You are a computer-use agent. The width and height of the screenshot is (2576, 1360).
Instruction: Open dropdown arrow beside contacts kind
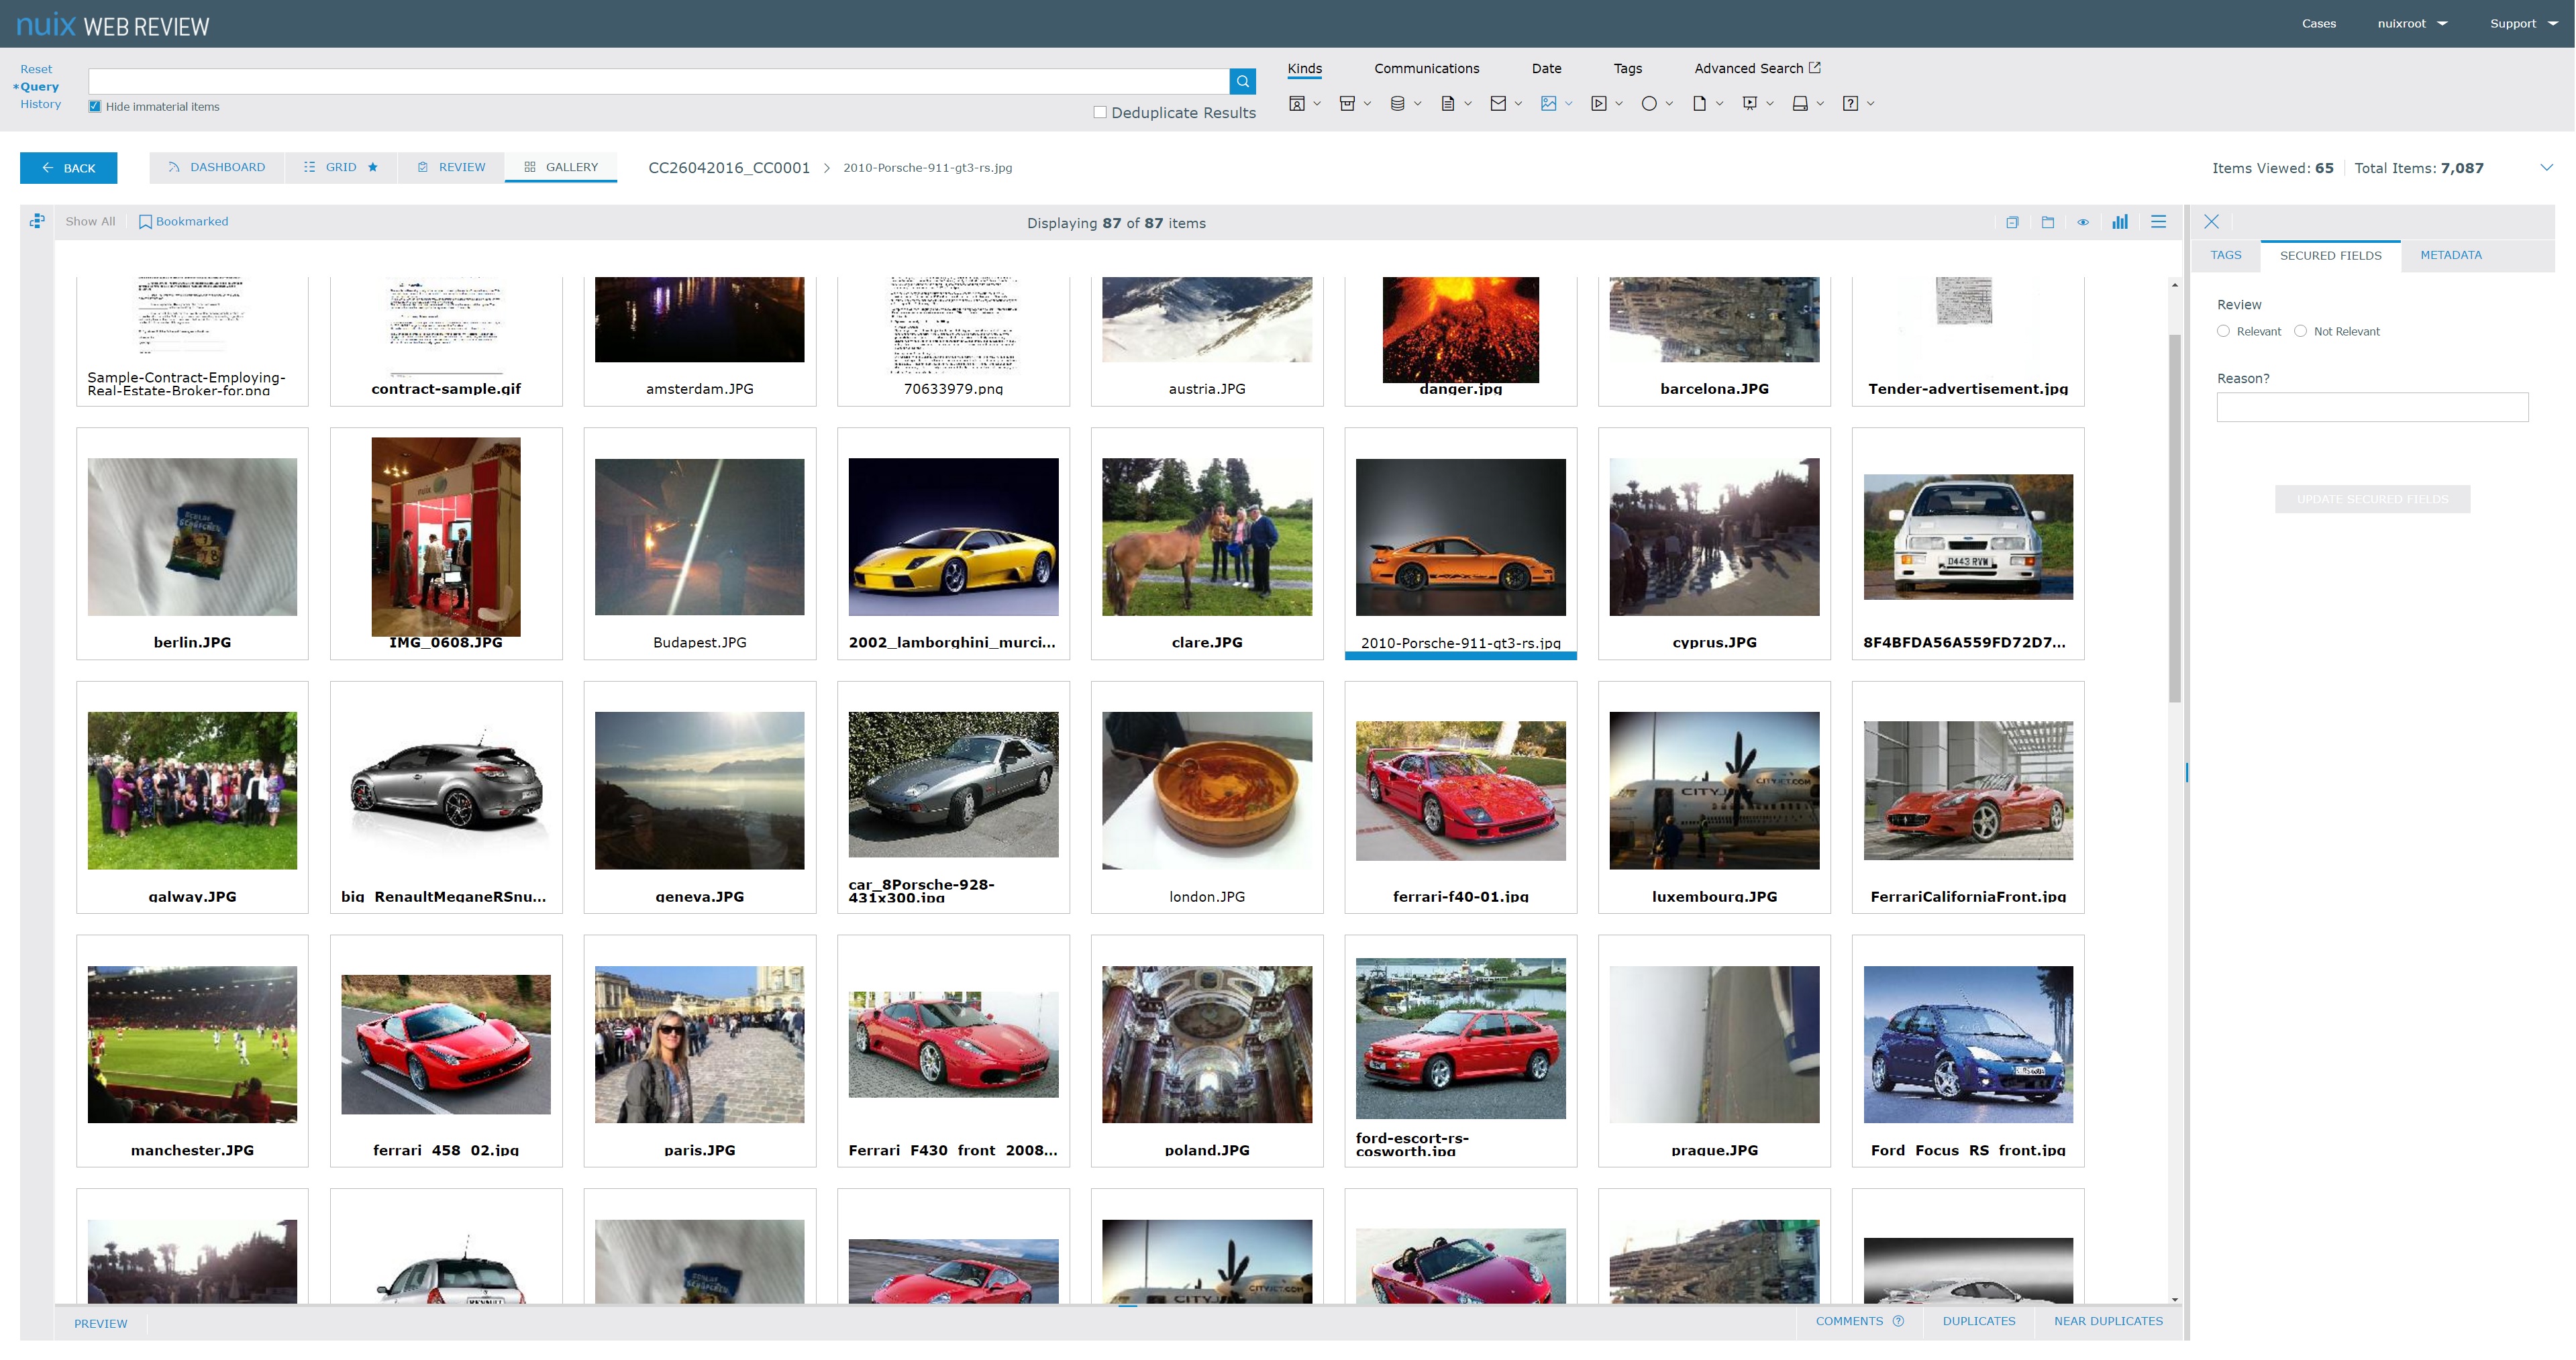[1317, 103]
